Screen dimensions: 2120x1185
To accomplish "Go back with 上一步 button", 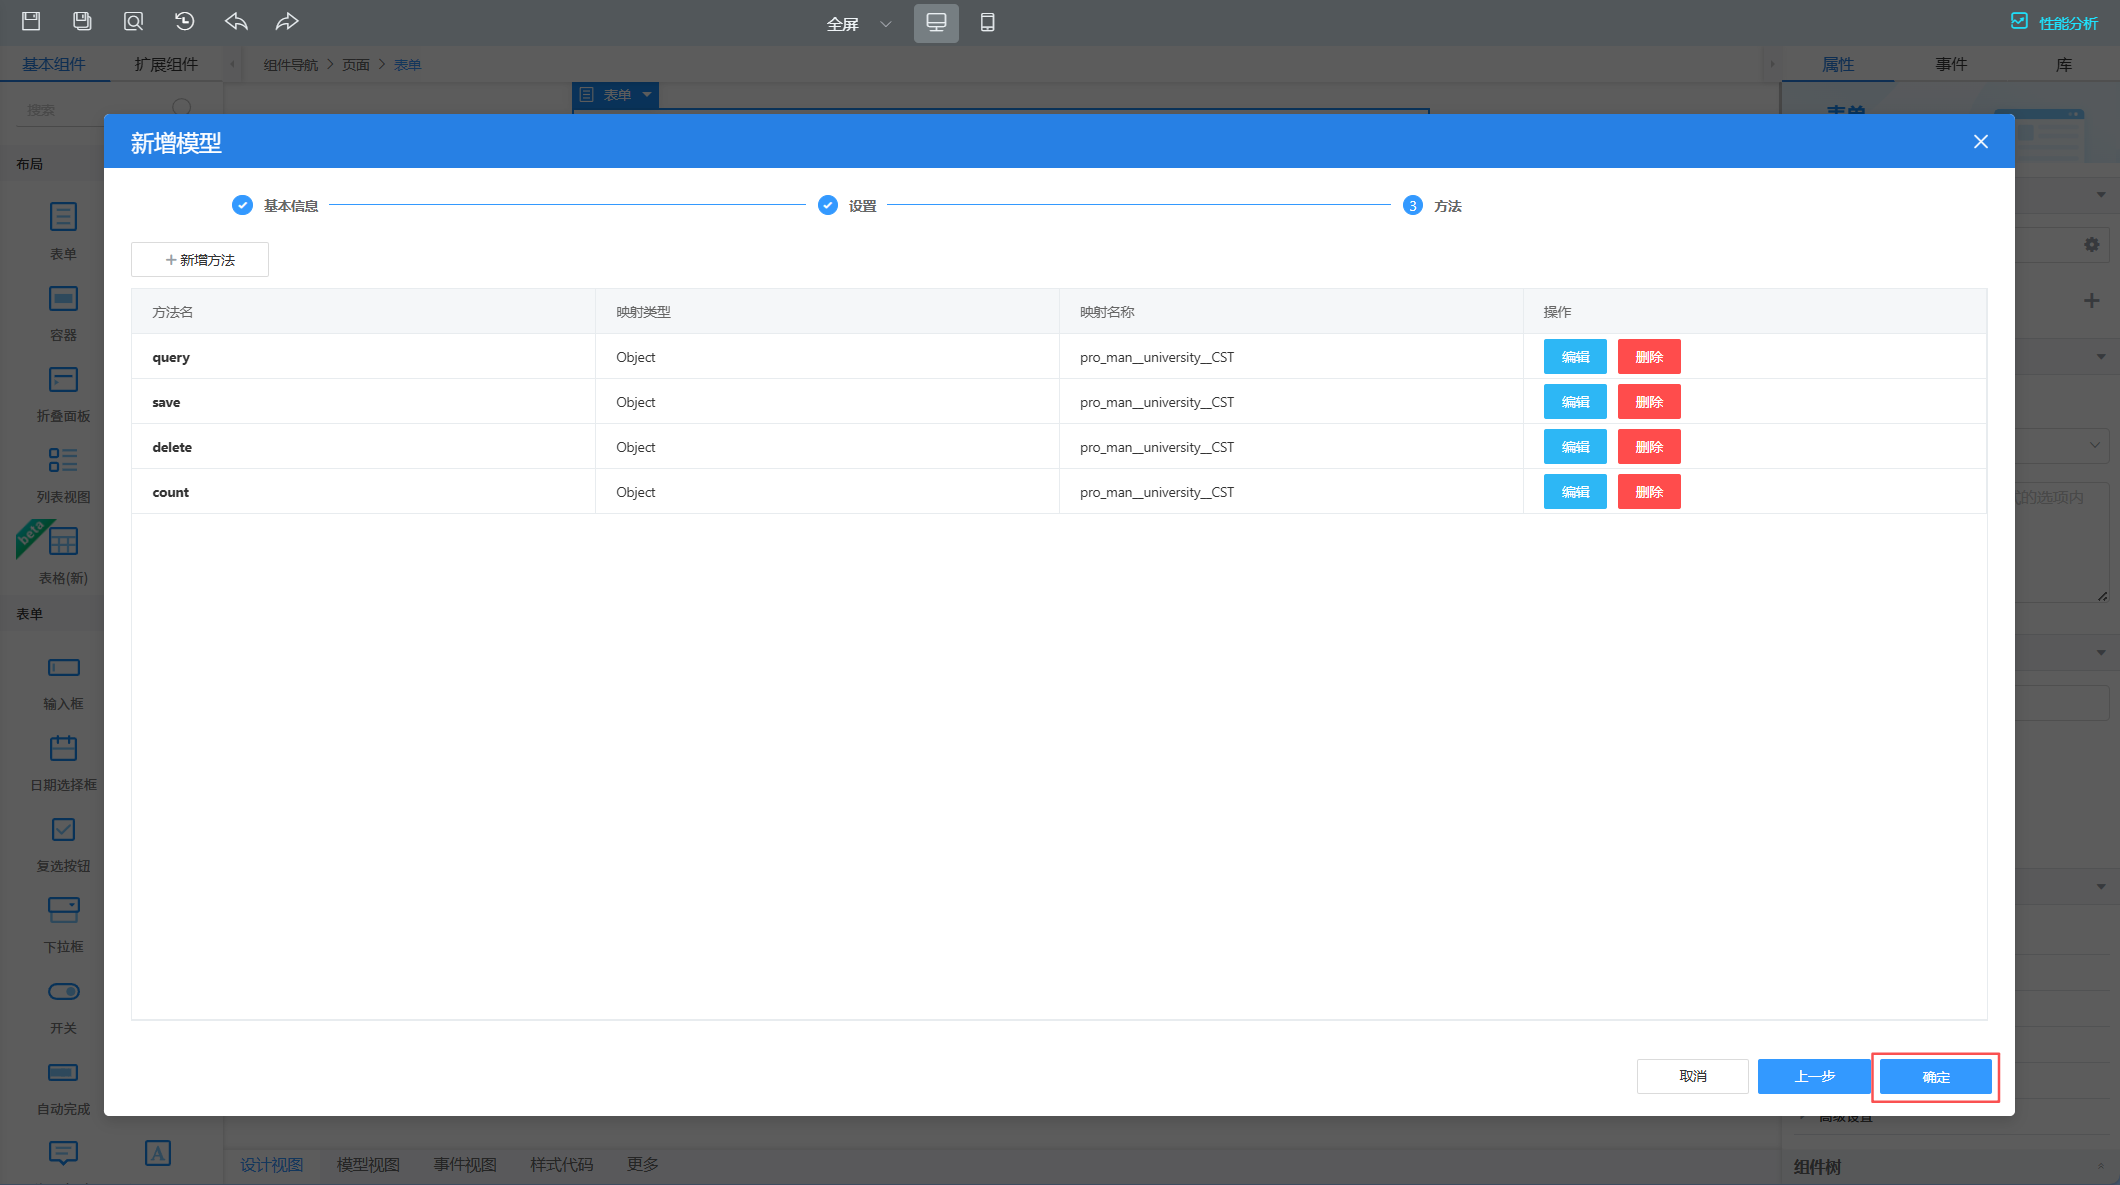I will [1814, 1076].
